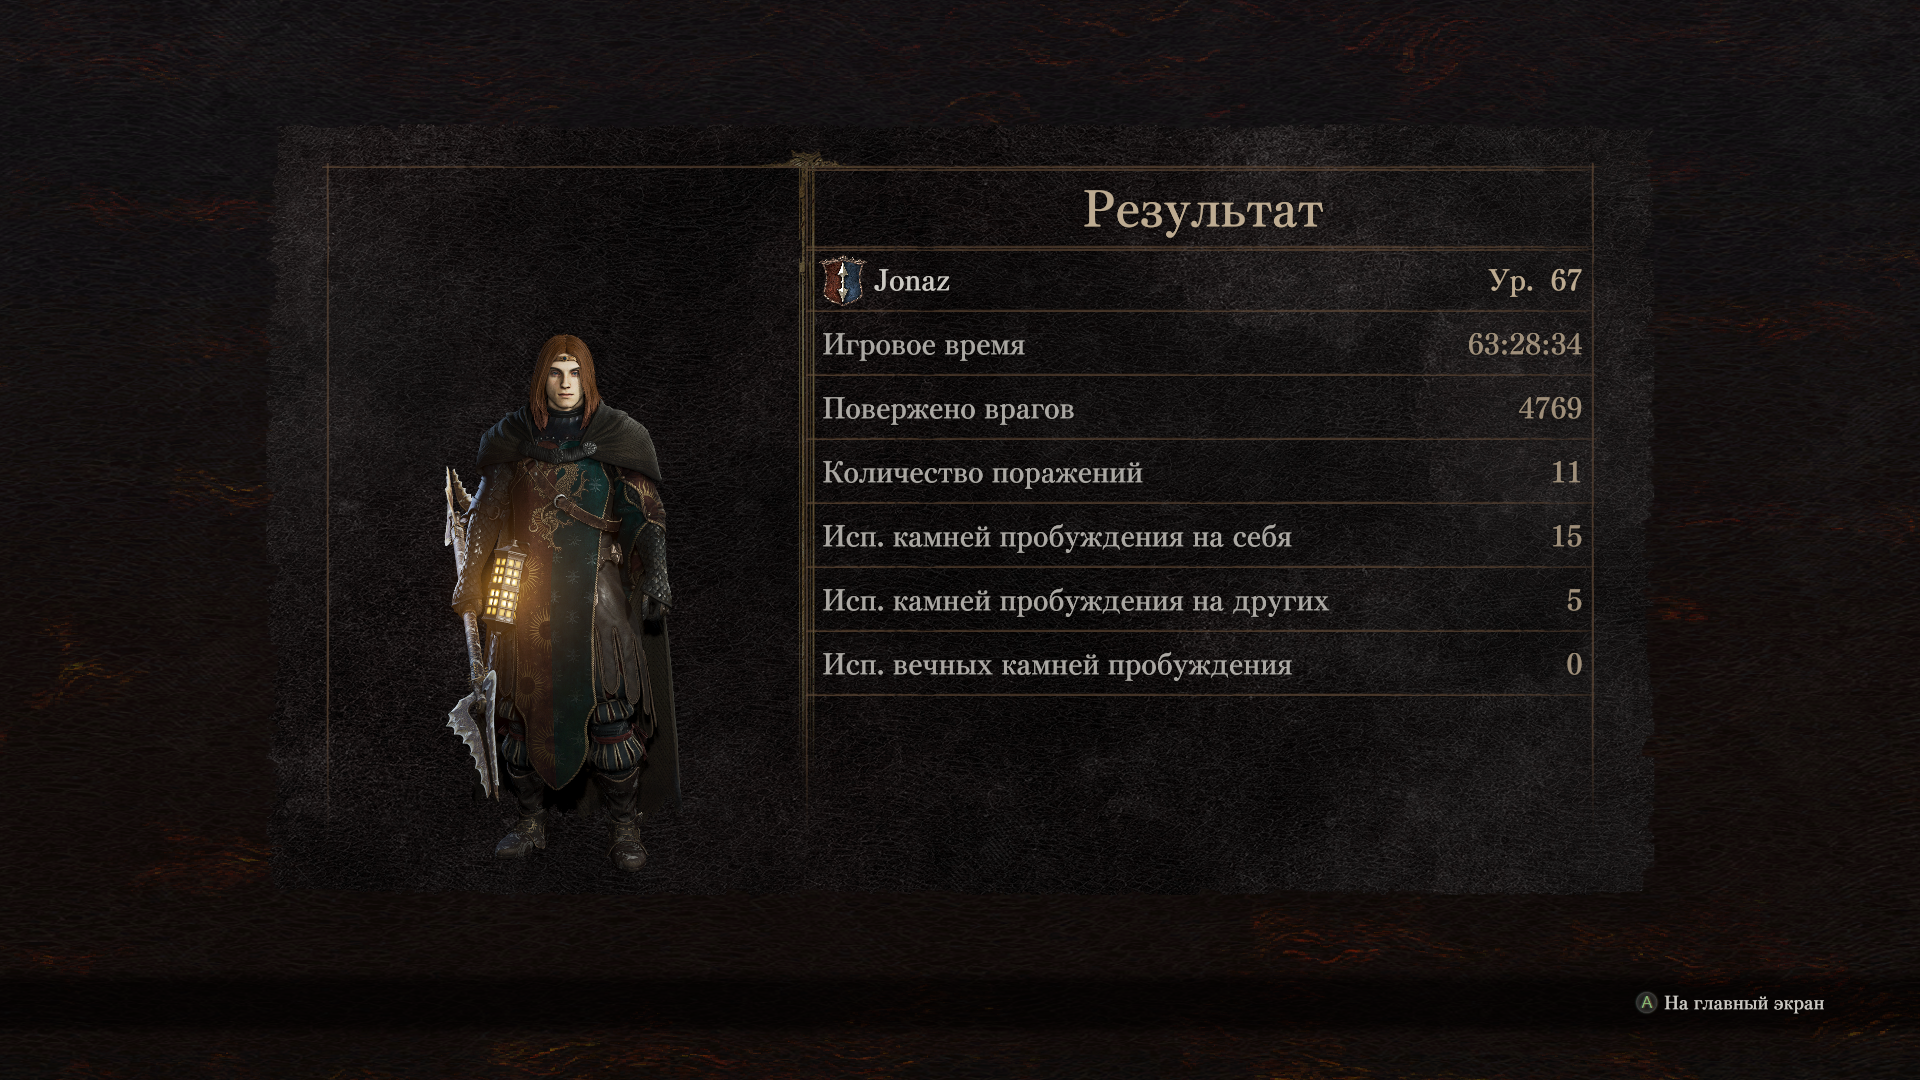Select the 'Повержено врагов' row
The image size is (1920, 1080).
tap(1202, 408)
